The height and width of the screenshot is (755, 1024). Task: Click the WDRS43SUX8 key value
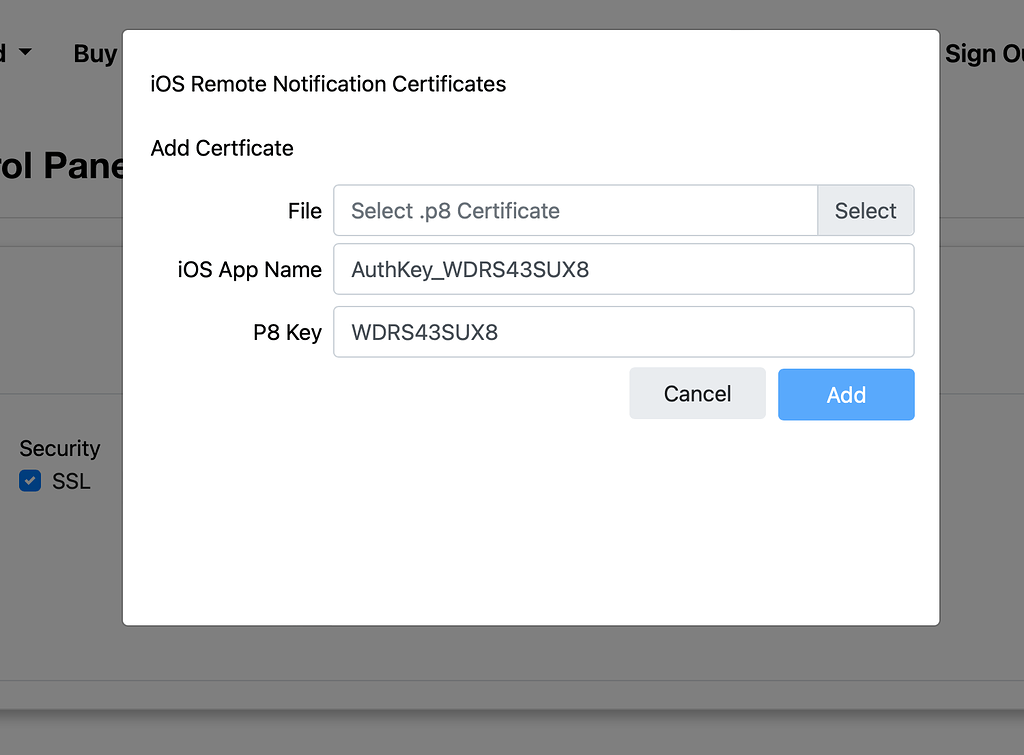[x=424, y=331]
